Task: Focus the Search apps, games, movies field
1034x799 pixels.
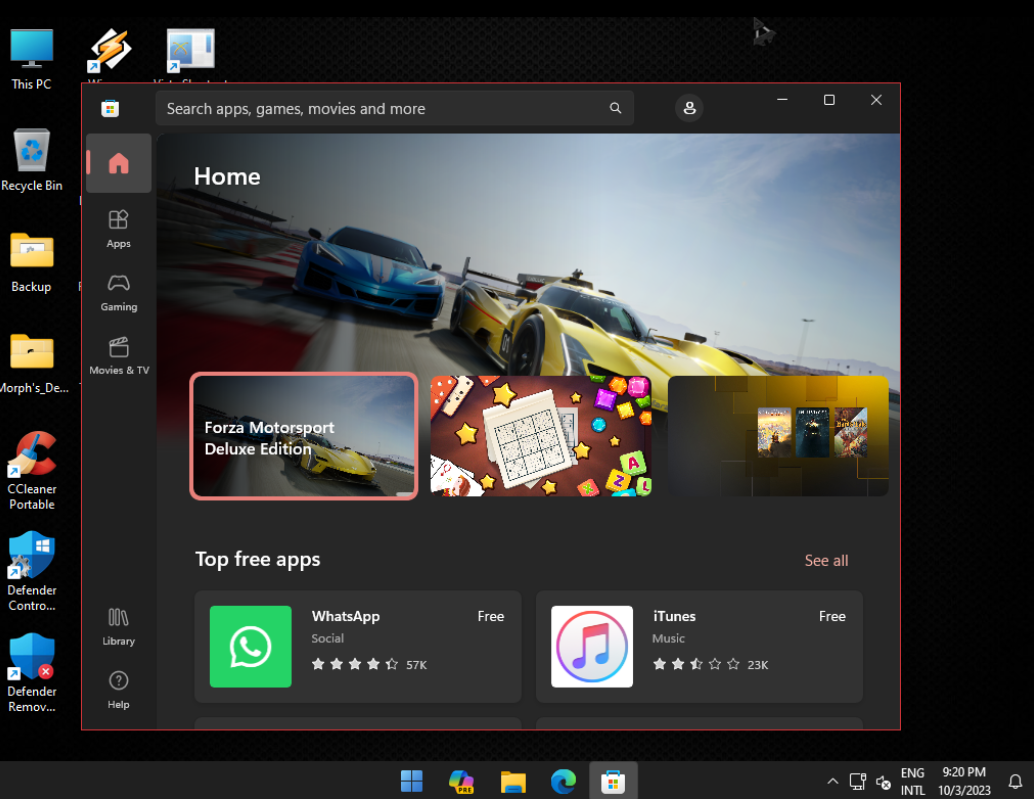Action: (394, 108)
